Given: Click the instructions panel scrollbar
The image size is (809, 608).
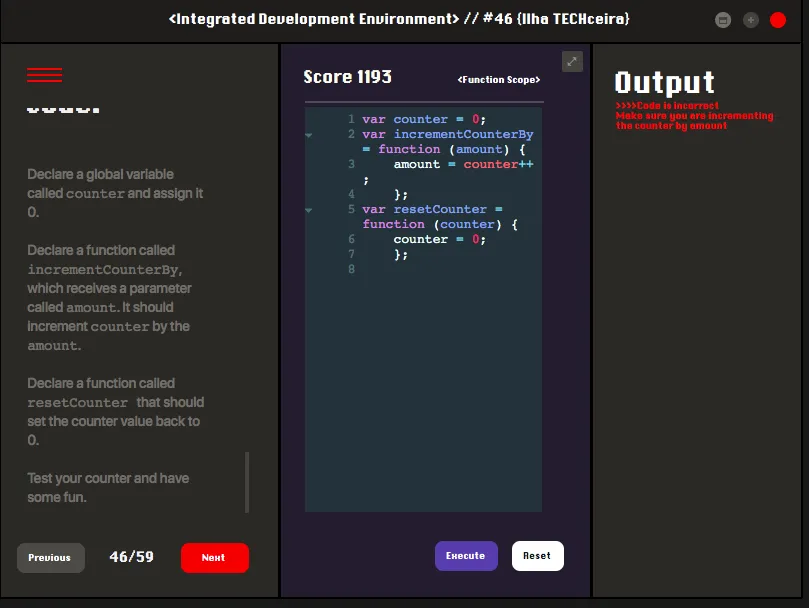Looking at the screenshot, I should click(247, 483).
